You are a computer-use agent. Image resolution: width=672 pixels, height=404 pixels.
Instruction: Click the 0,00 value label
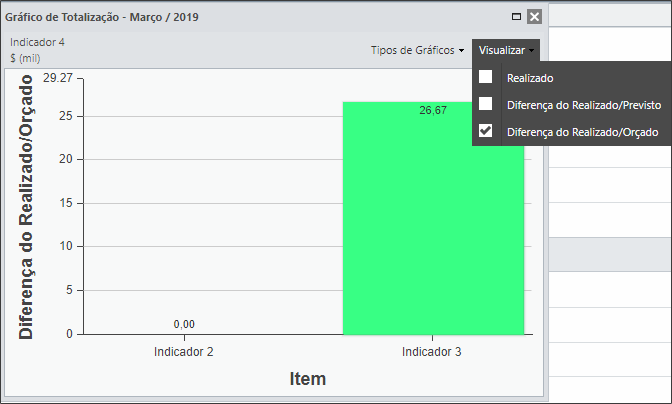tap(184, 324)
